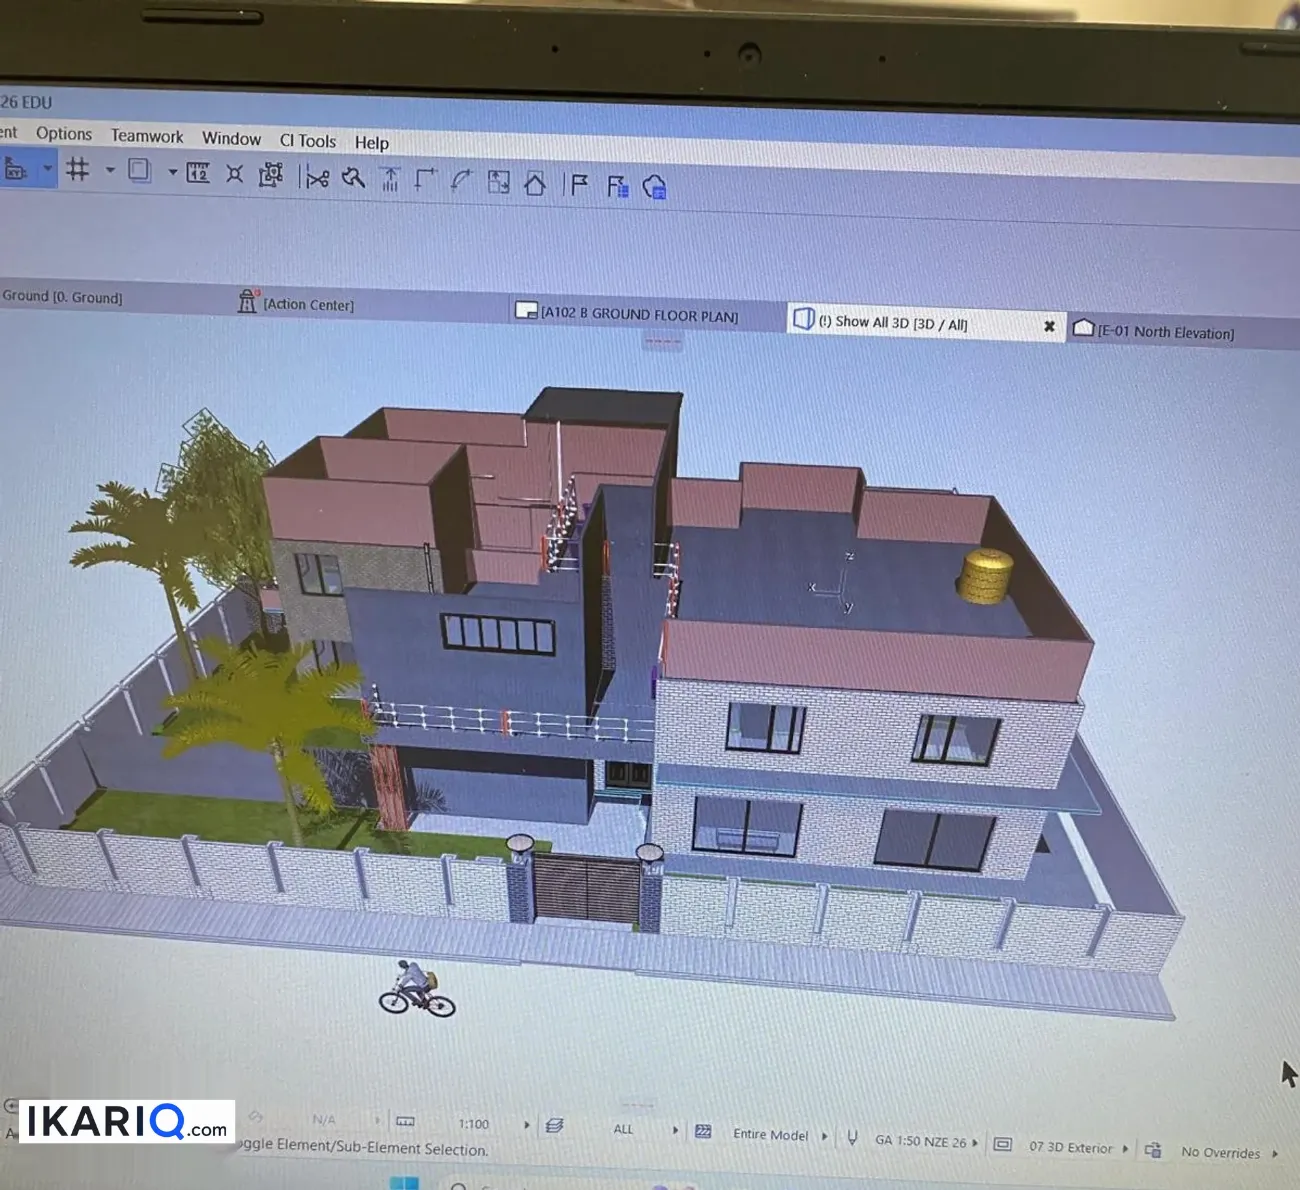Open the Window menu
This screenshot has width=1300, height=1190.
pyautogui.click(x=231, y=139)
